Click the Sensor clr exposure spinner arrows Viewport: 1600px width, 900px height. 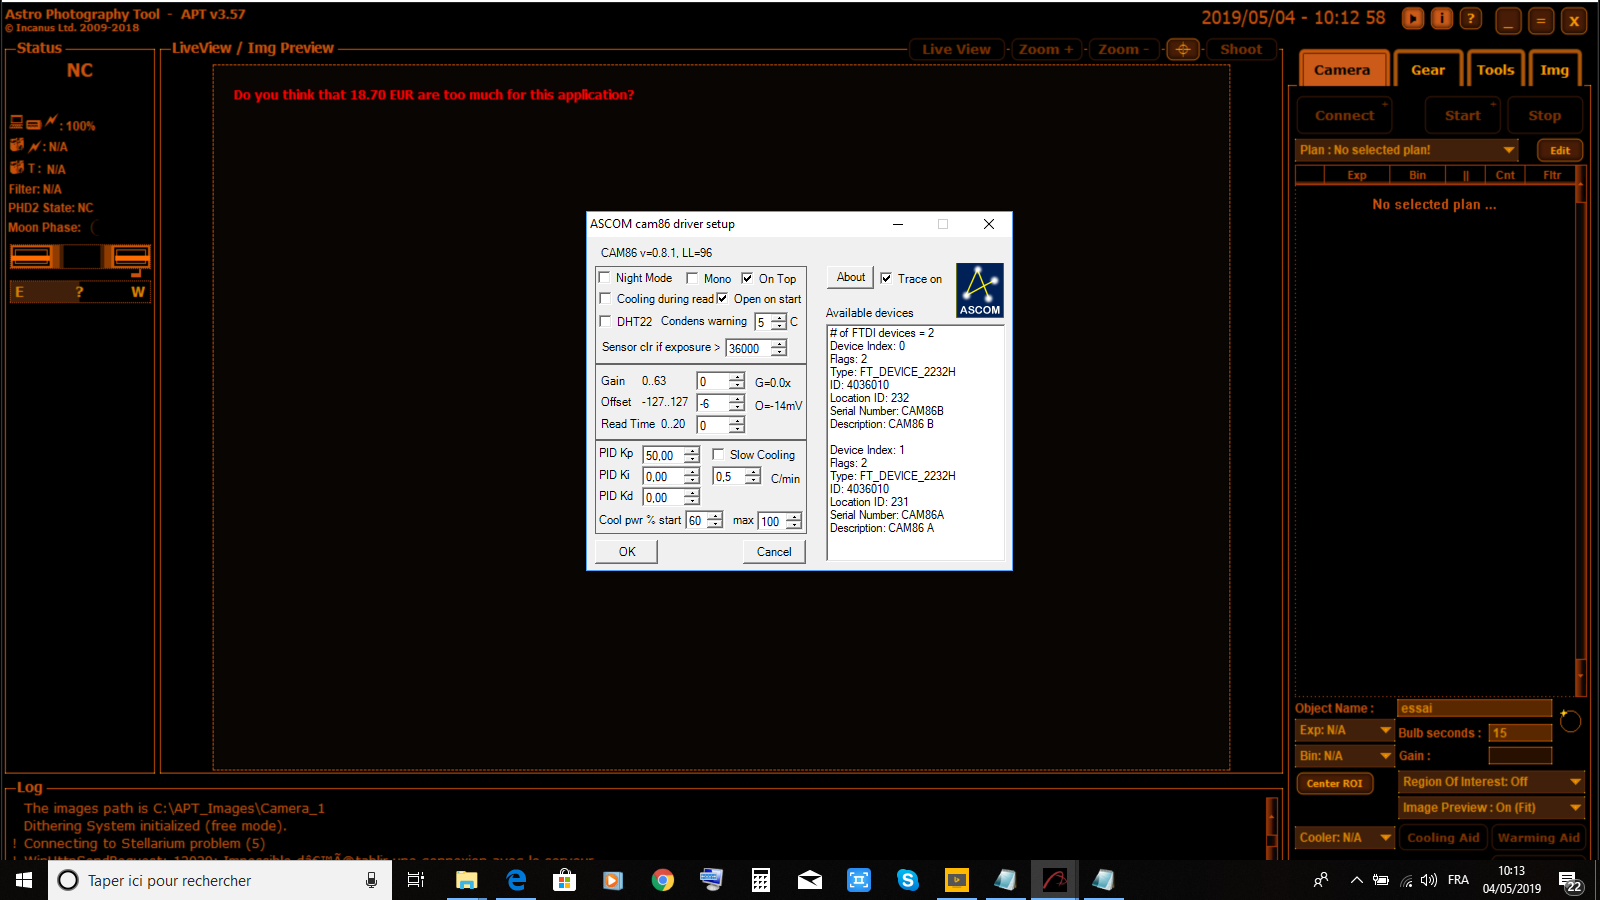click(x=779, y=348)
